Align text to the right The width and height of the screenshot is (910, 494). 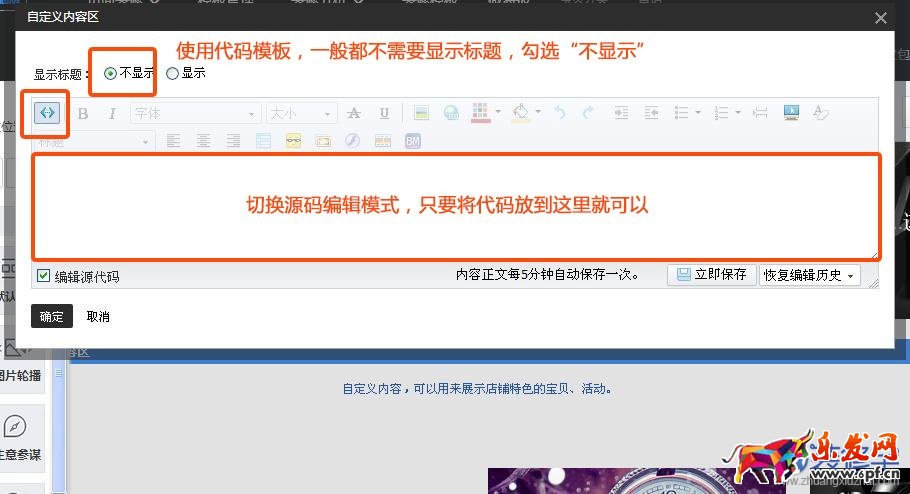click(x=233, y=140)
